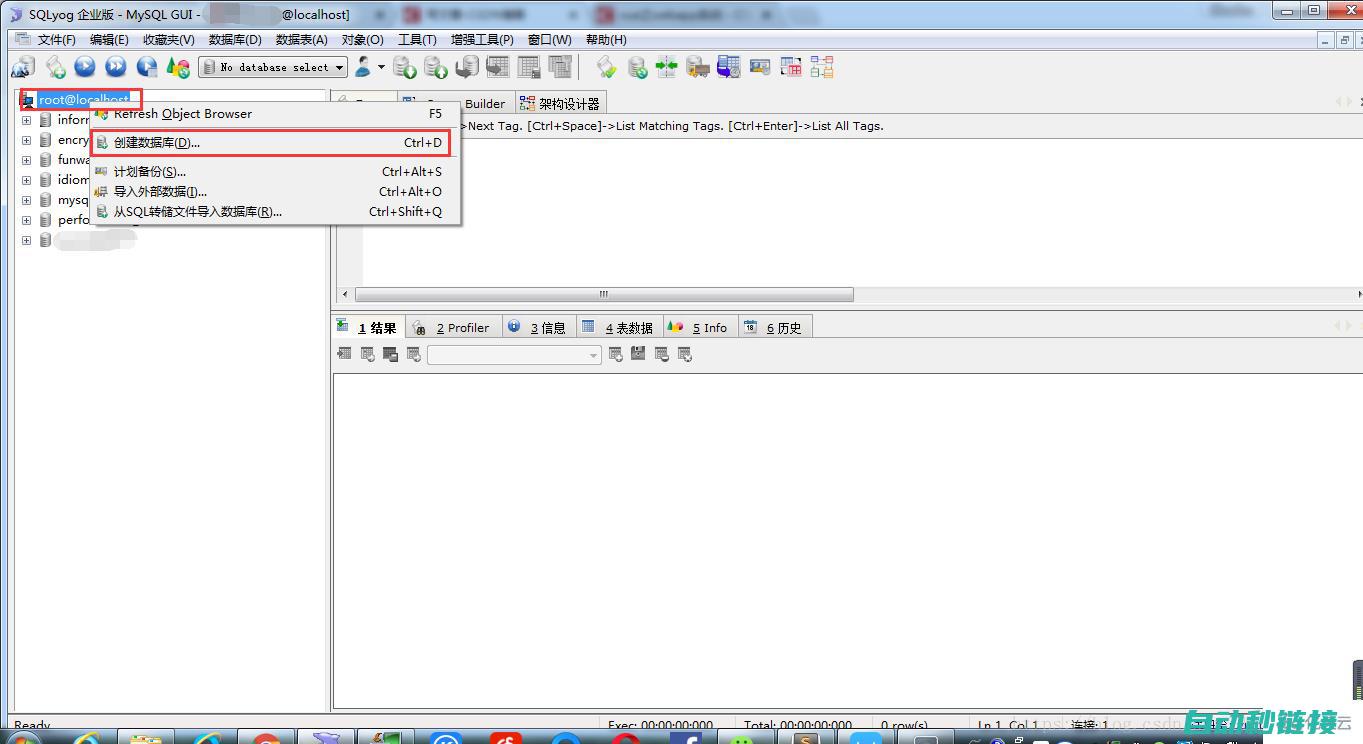Click table-minus icon in result toolbar
This screenshot has width=1363, height=744.
click(662, 354)
